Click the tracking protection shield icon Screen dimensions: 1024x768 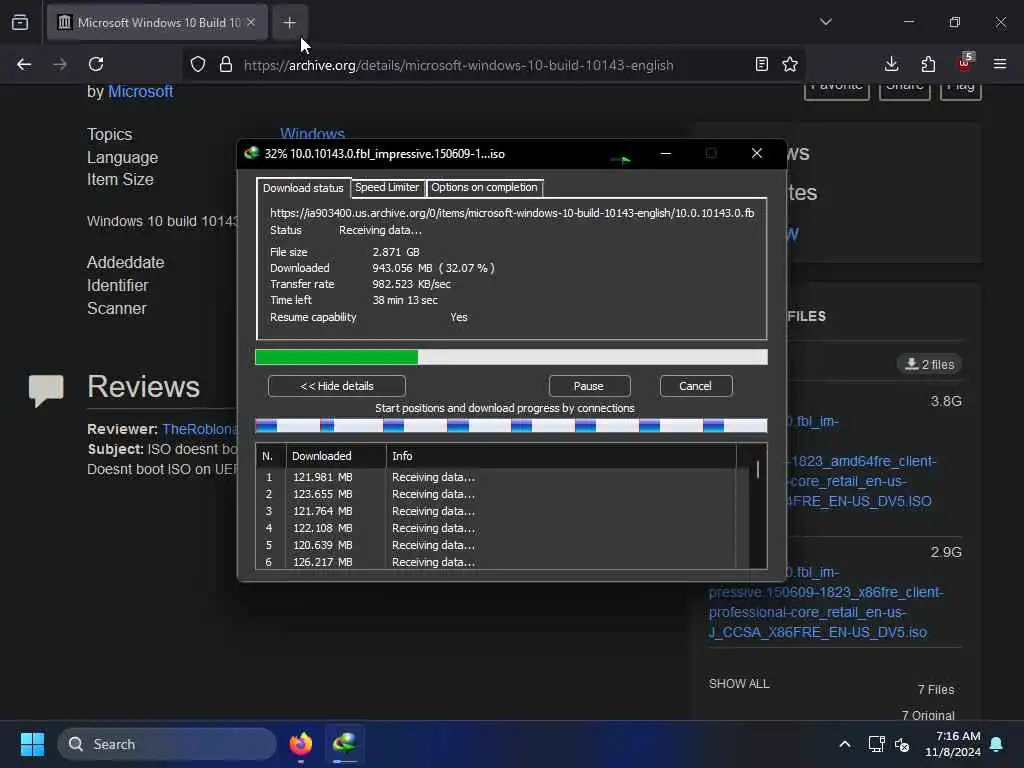tap(198, 64)
